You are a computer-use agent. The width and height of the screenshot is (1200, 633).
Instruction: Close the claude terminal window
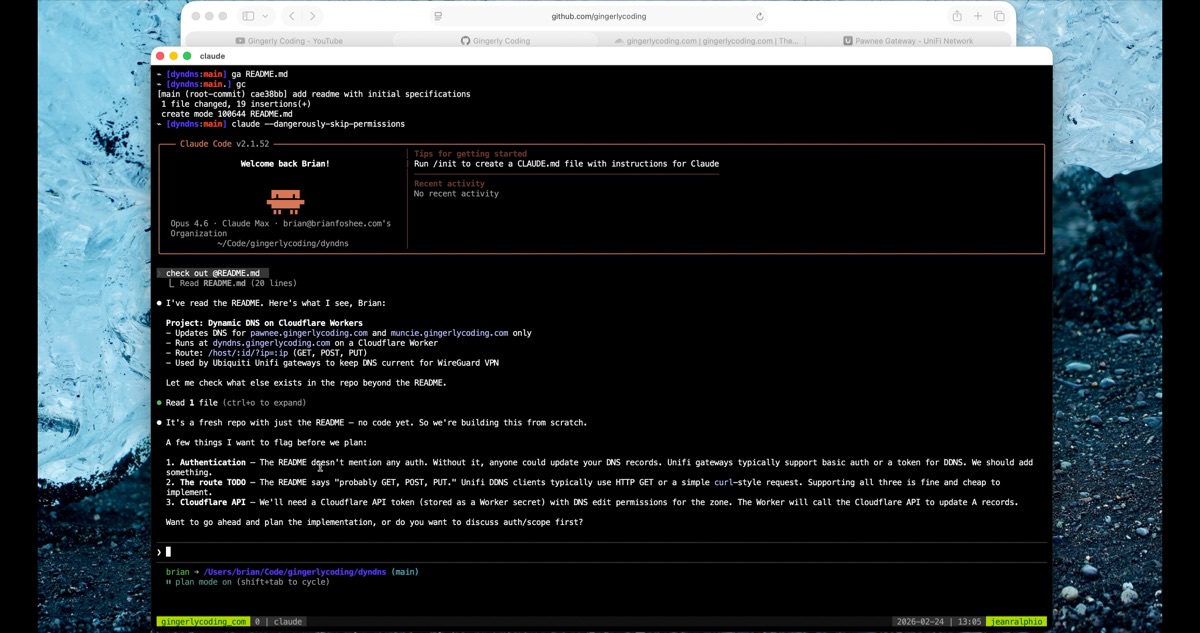(160, 56)
